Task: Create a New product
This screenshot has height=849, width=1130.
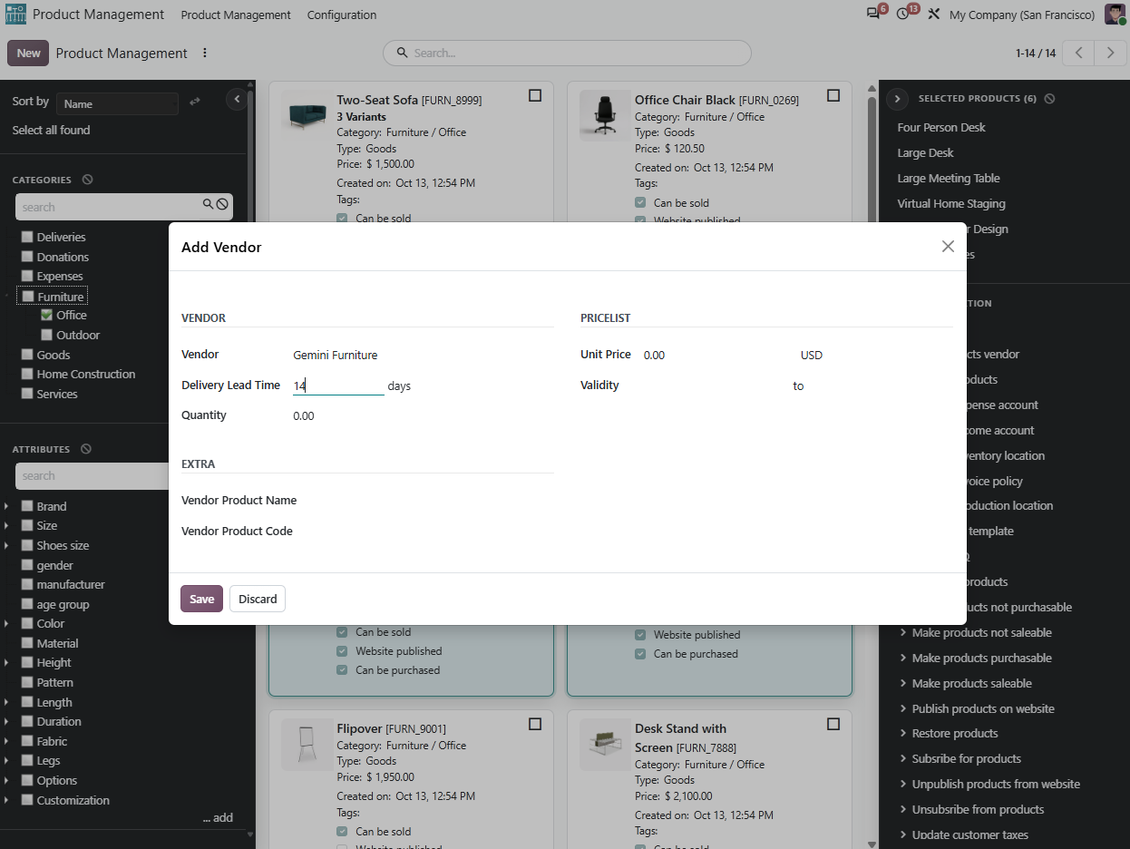Action: pos(28,53)
